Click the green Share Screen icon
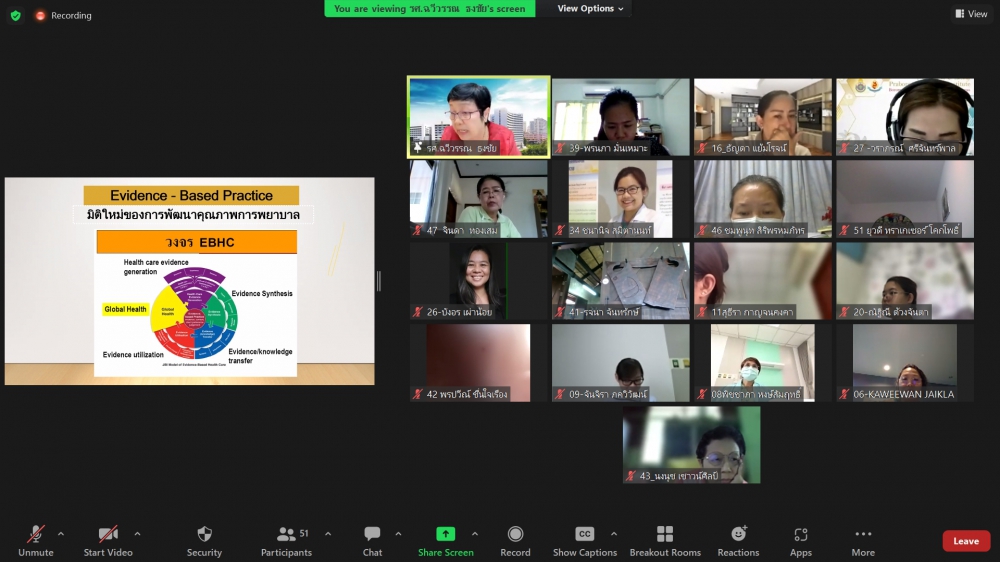Viewport: 1000px width, 562px height. [446, 535]
